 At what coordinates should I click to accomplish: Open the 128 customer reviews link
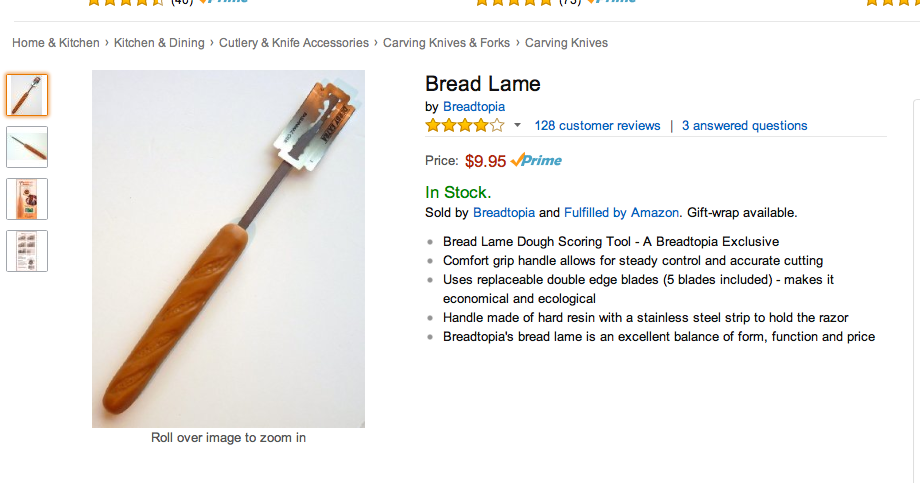(597, 126)
